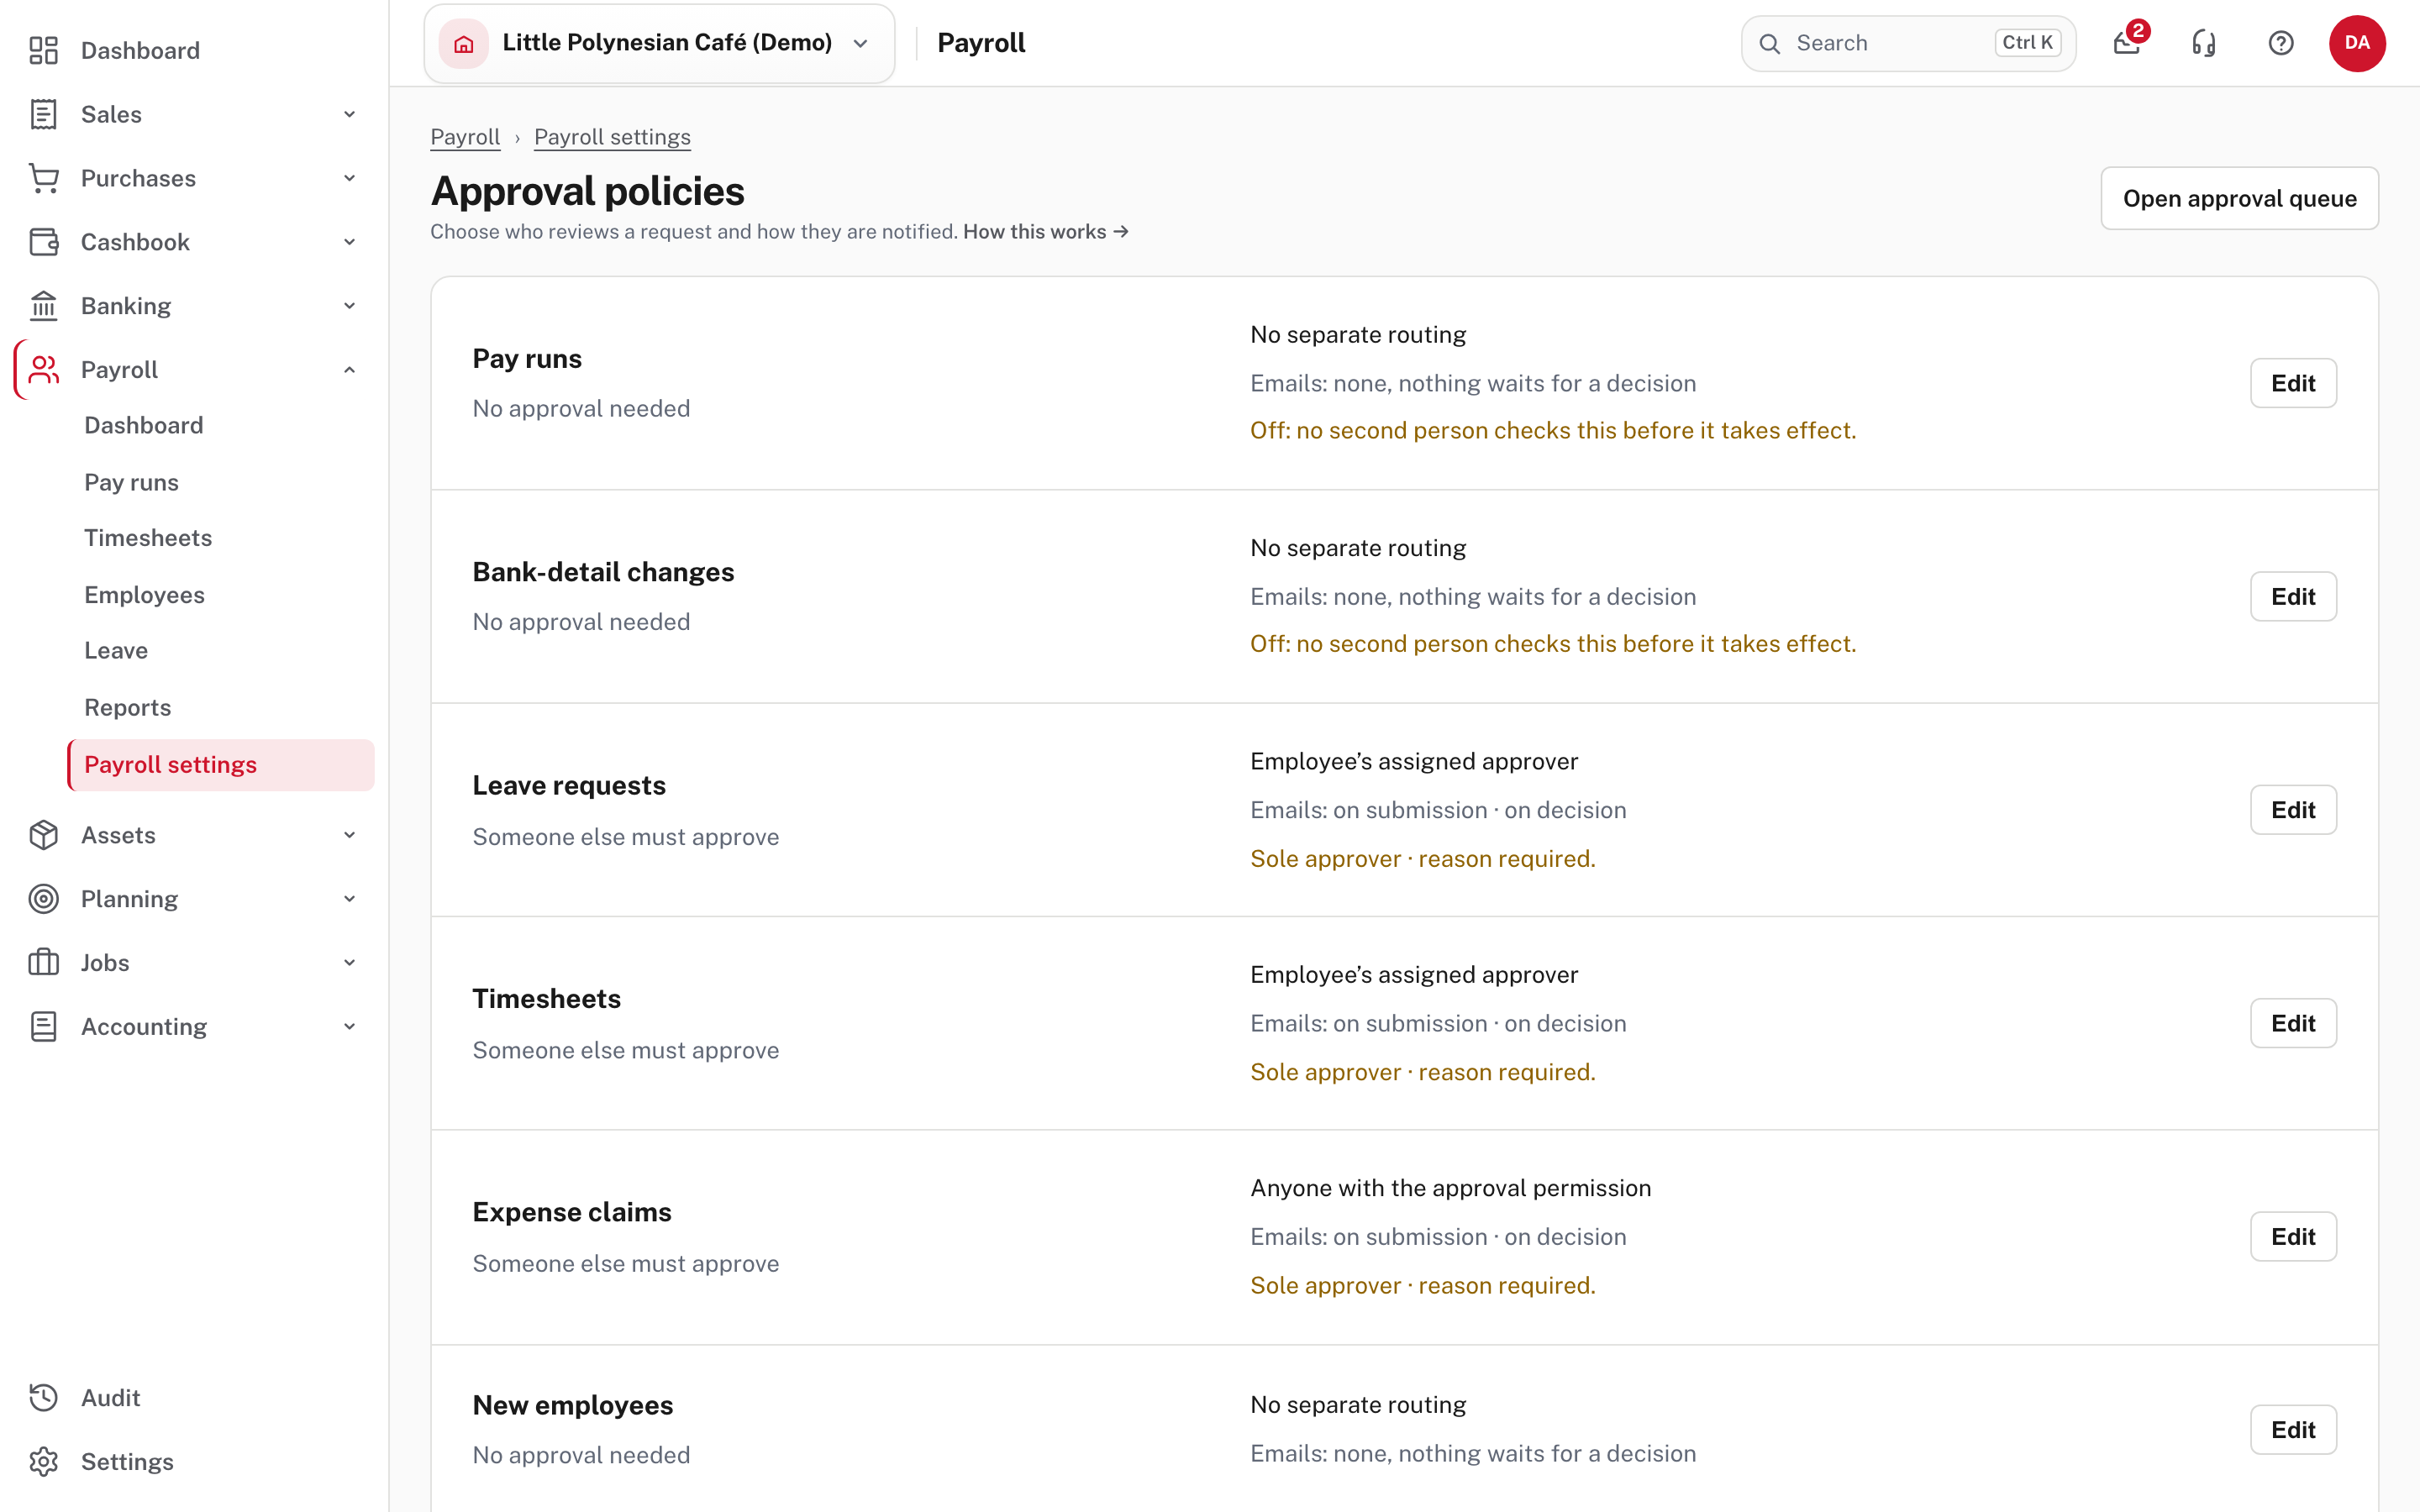Image resolution: width=2420 pixels, height=1512 pixels.
Task: Open the help question mark icon
Action: [x=2281, y=43]
